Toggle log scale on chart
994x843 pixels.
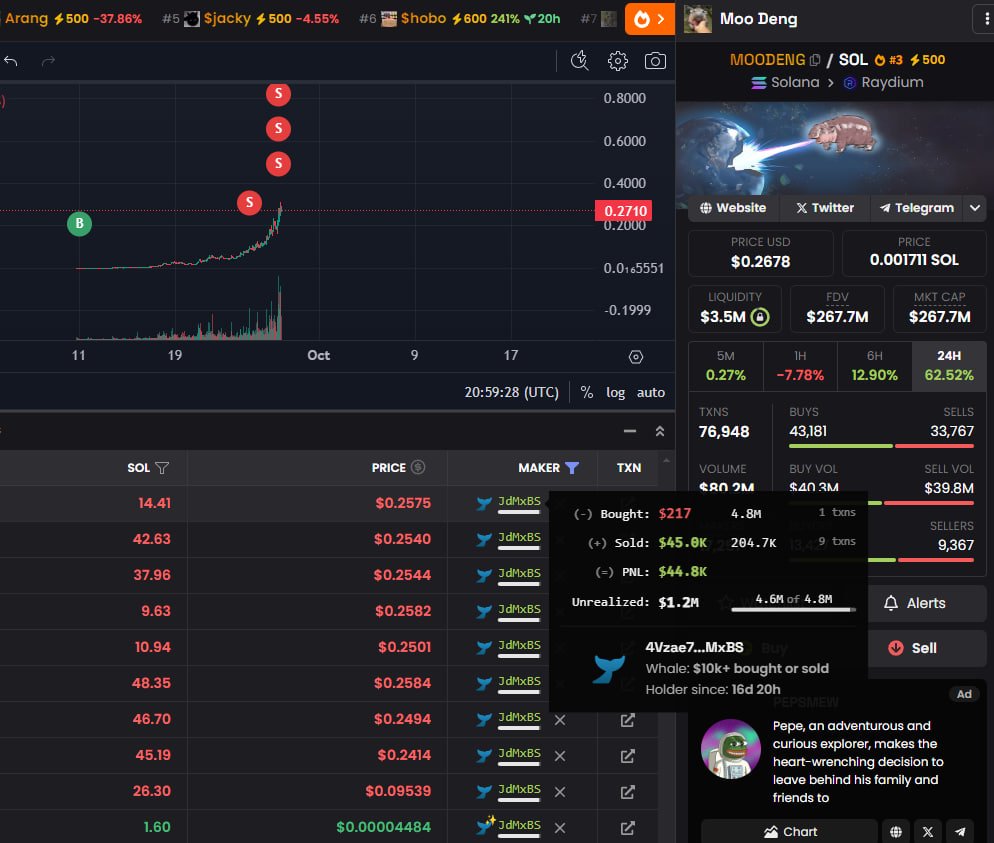tap(615, 392)
